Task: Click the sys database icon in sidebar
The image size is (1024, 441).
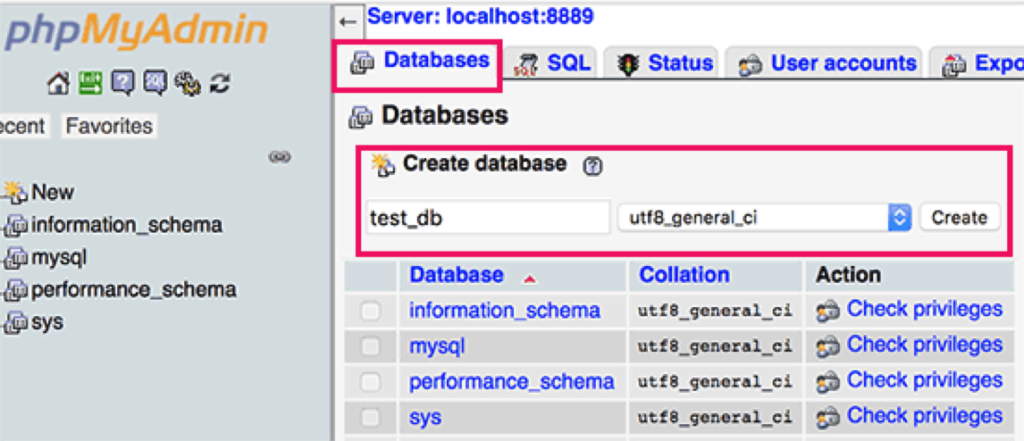Action: 16,322
